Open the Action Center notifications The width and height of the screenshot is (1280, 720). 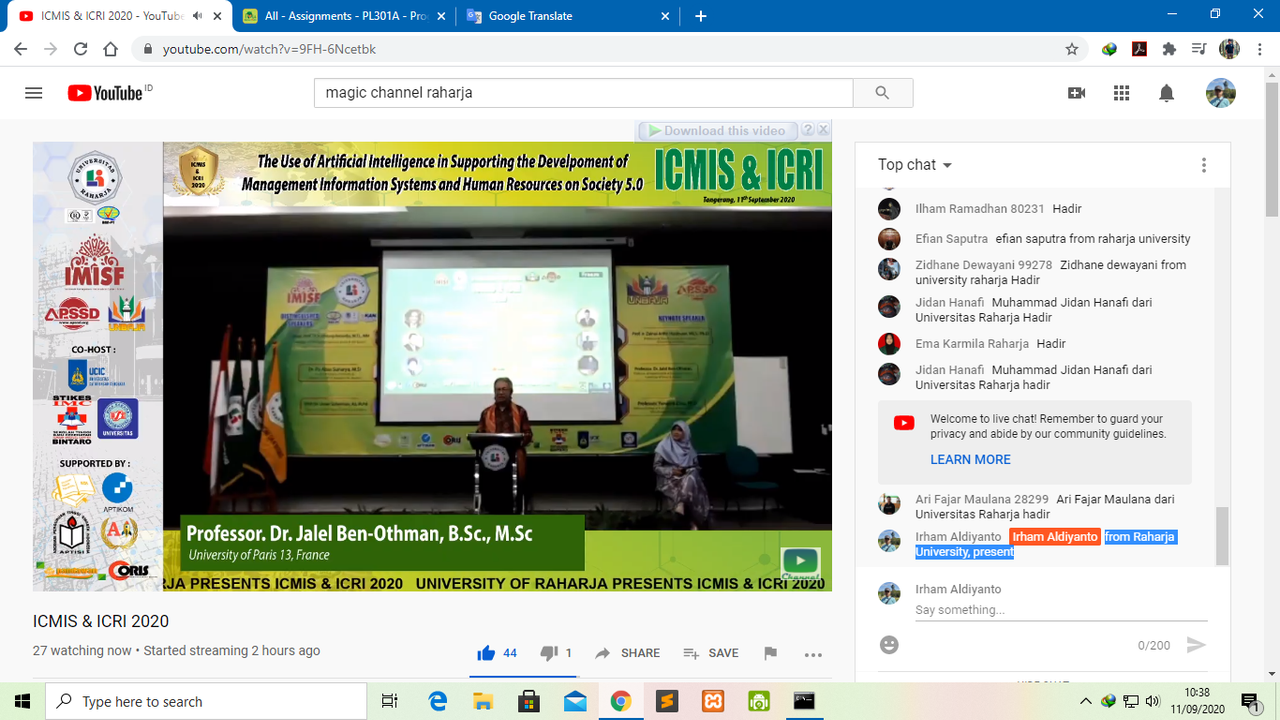pyautogui.click(x=1250, y=701)
